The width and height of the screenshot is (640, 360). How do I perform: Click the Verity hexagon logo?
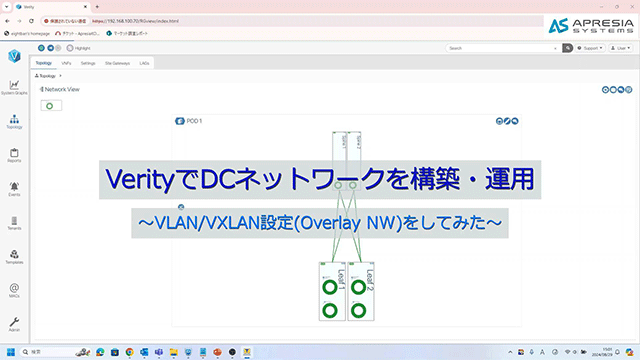coord(14,56)
